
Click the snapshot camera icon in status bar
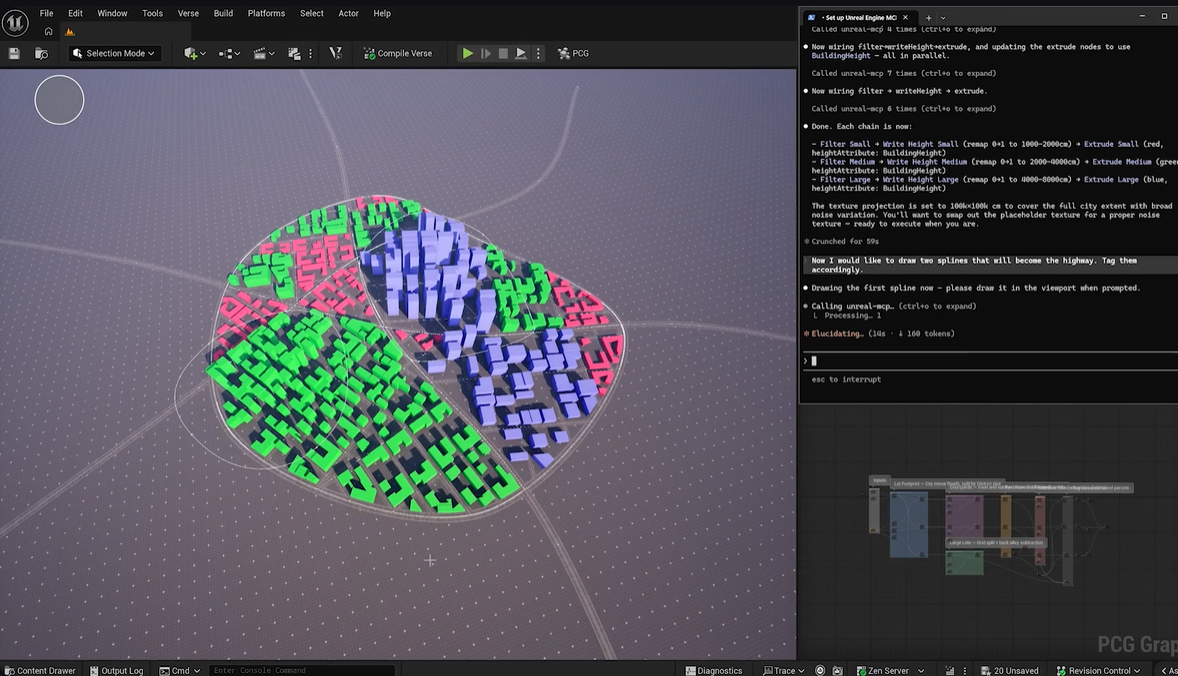pyautogui.click(x=838, y=670)
